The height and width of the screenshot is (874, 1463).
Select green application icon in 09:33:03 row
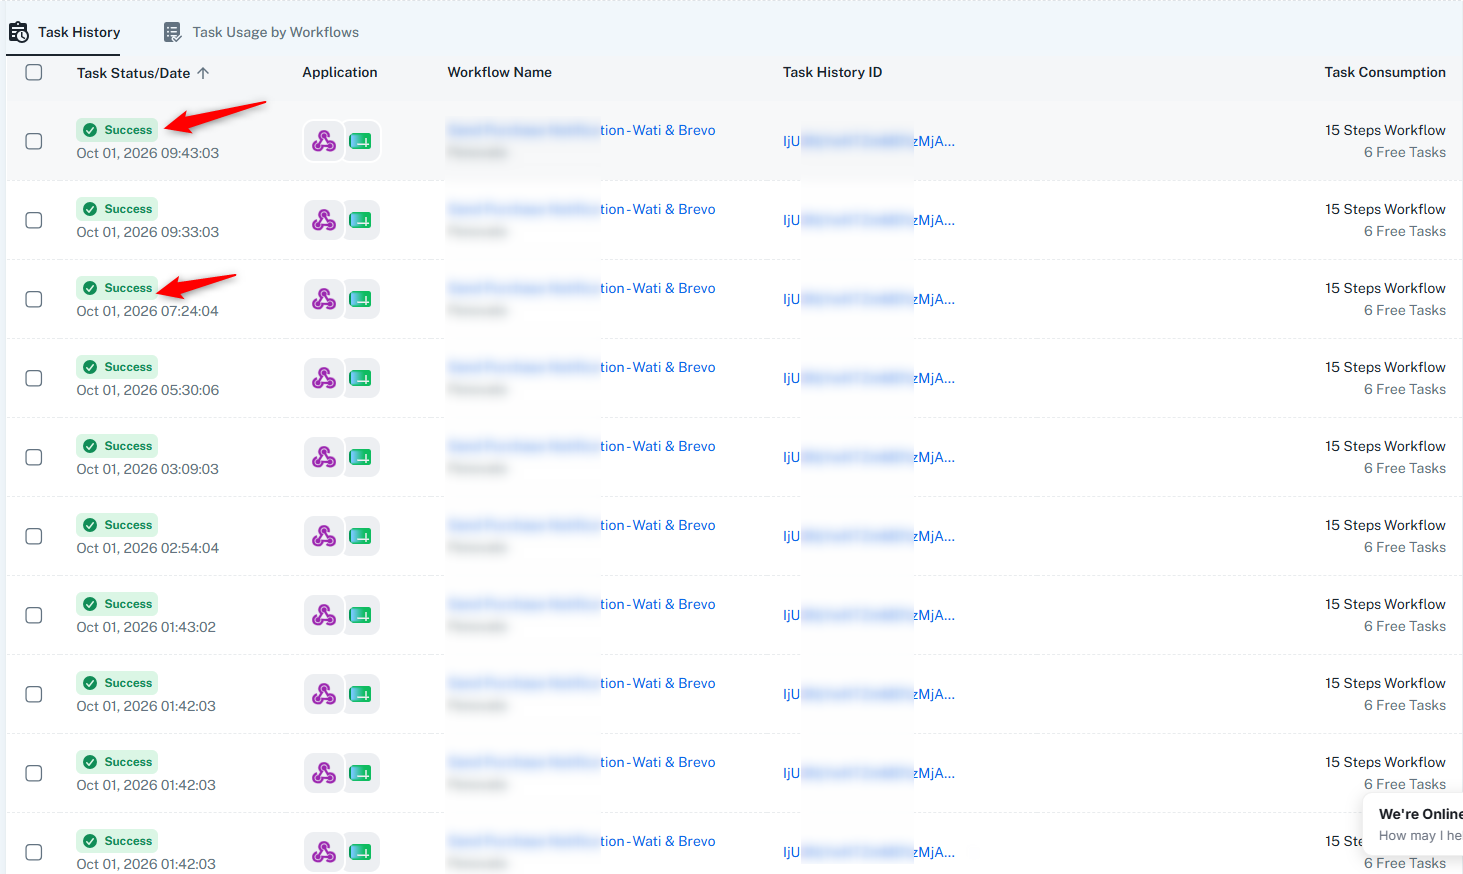tap(360, 220)
